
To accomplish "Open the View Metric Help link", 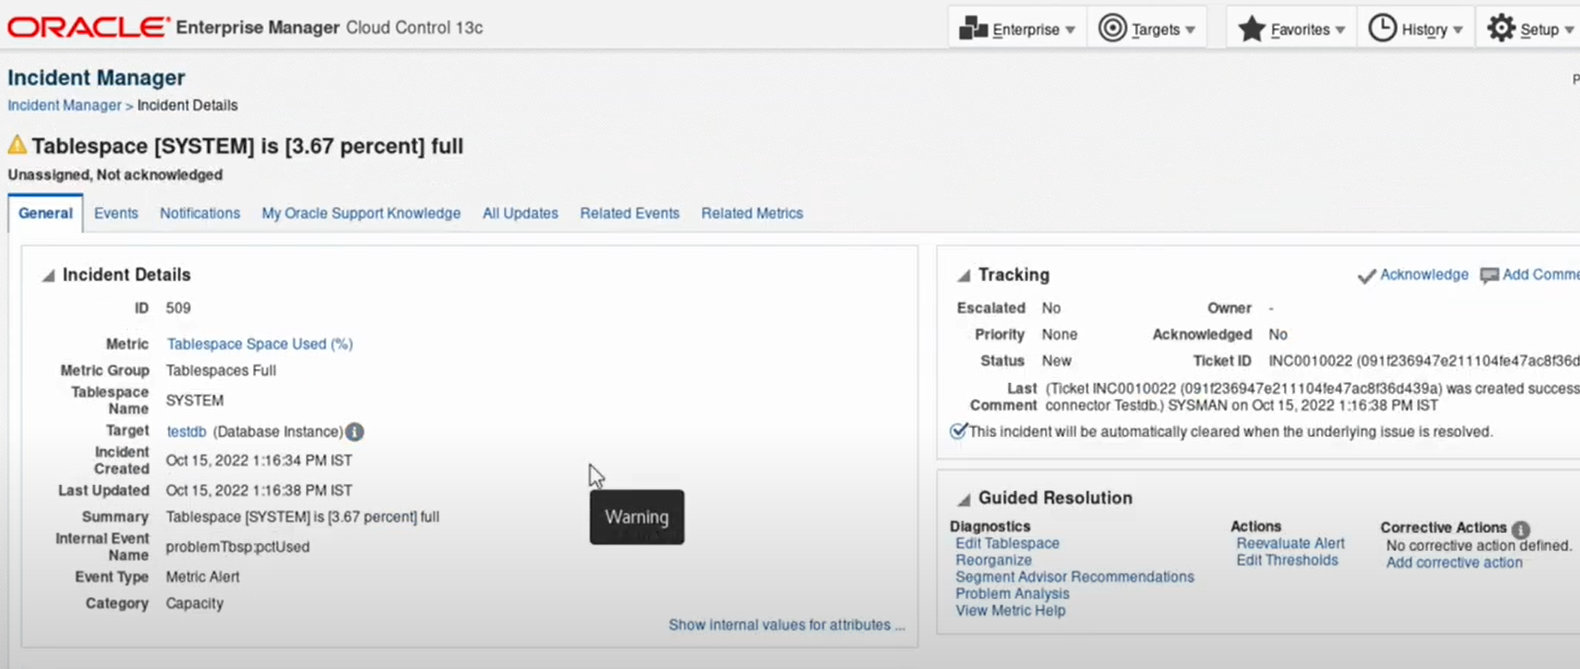I will point(1010,611).
